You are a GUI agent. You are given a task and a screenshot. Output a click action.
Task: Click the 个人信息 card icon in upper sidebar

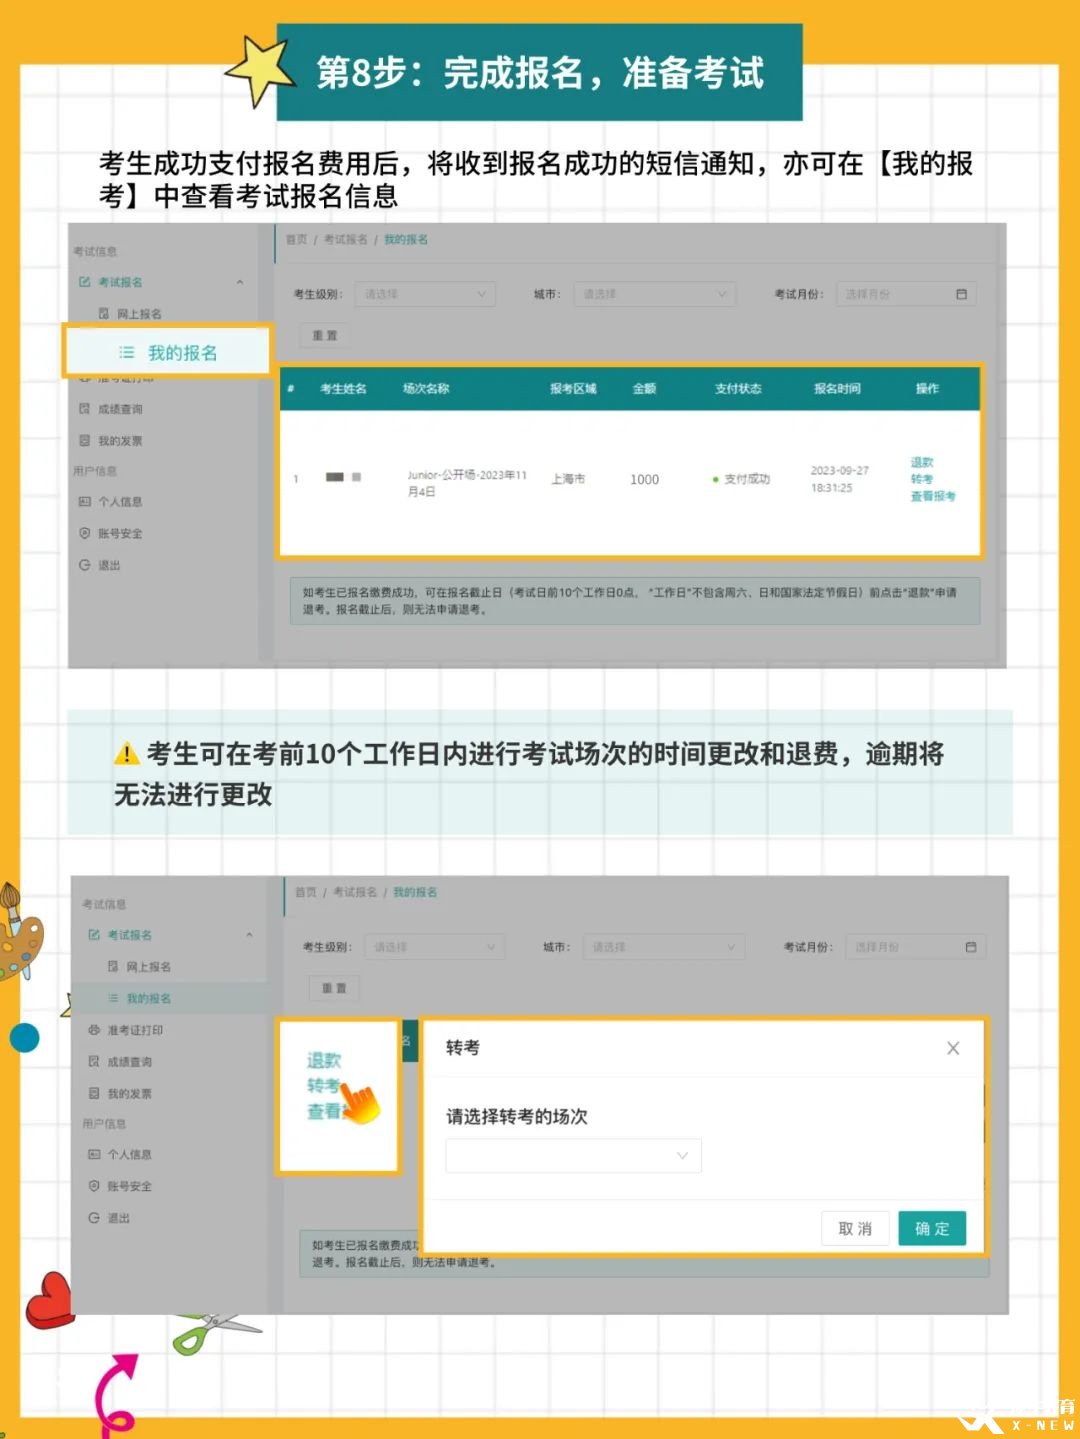pyautogui.click(x=85, y=502)
